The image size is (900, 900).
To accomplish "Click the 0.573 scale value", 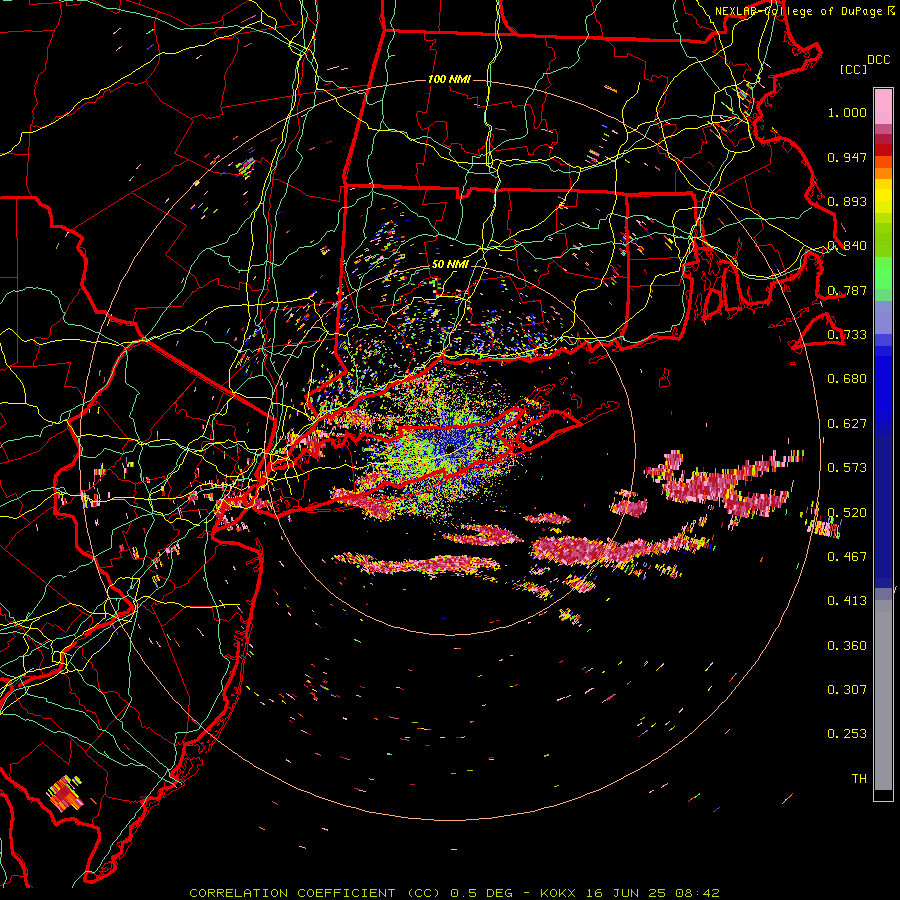I will coord(847,468).
